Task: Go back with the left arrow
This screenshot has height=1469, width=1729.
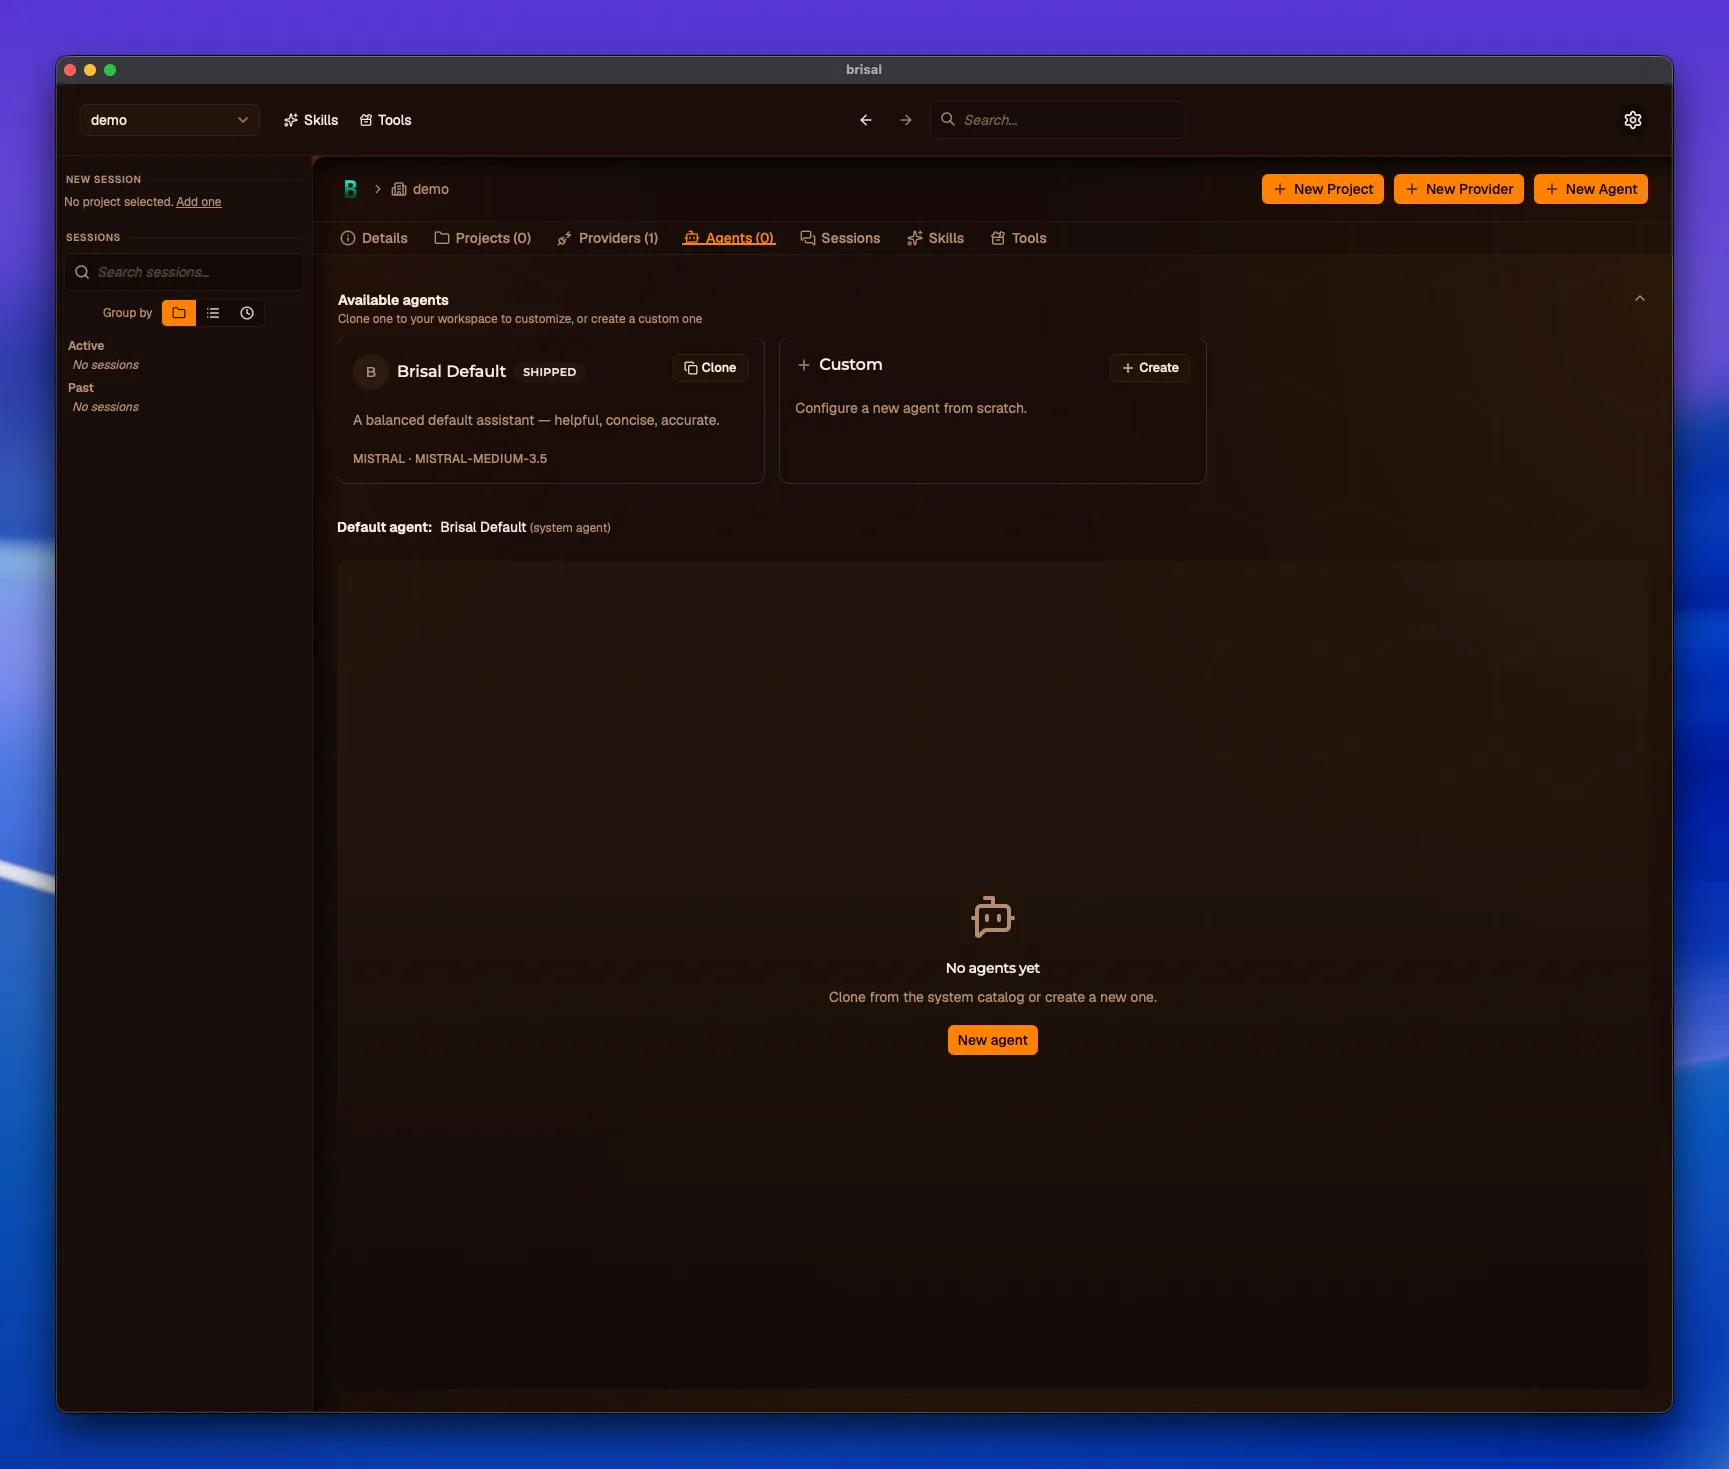Action: pyautogui.click(x=866, y=120)
